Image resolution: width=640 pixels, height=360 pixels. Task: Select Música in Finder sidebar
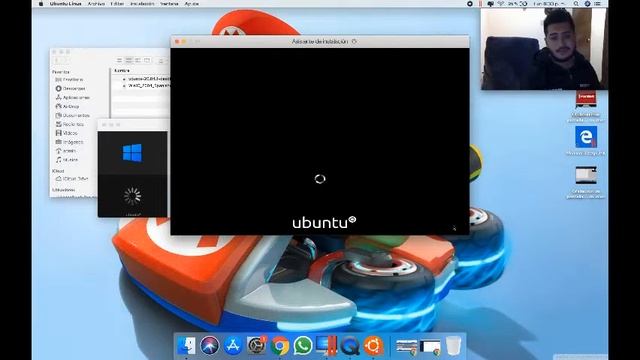[67, 160]
